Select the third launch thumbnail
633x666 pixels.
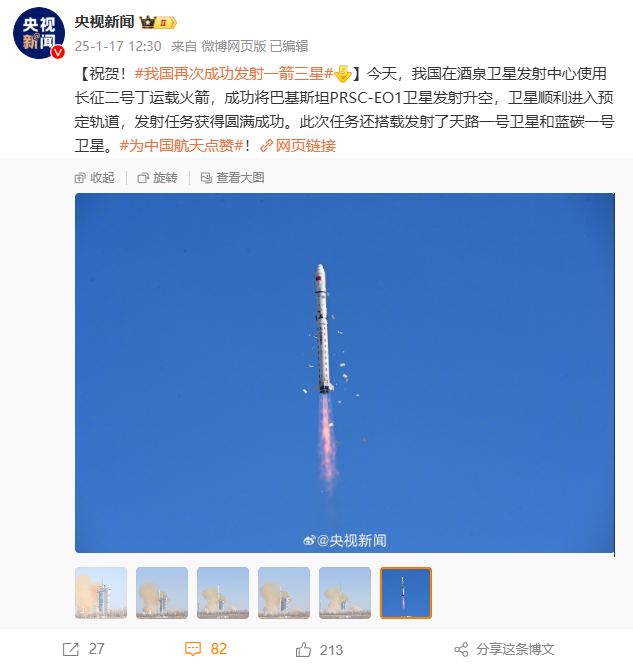pyautogui.click(x=223, y=593)
